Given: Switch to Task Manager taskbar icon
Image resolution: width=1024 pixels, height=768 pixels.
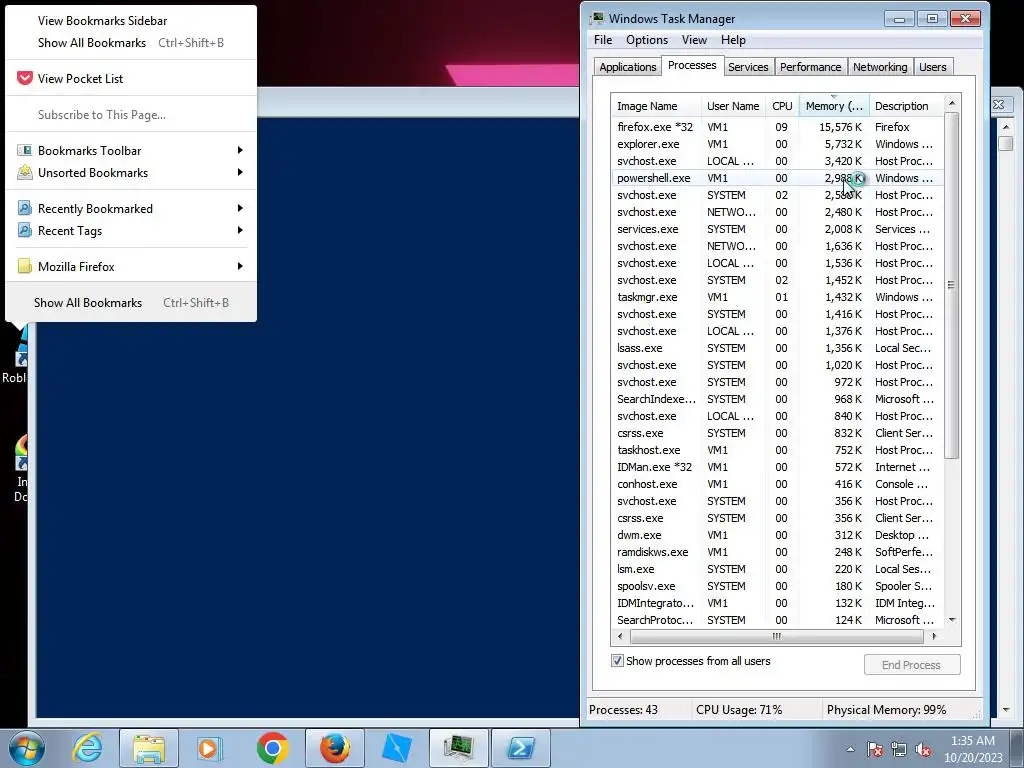Looking at the screenshot, I should tap(458, 748).
